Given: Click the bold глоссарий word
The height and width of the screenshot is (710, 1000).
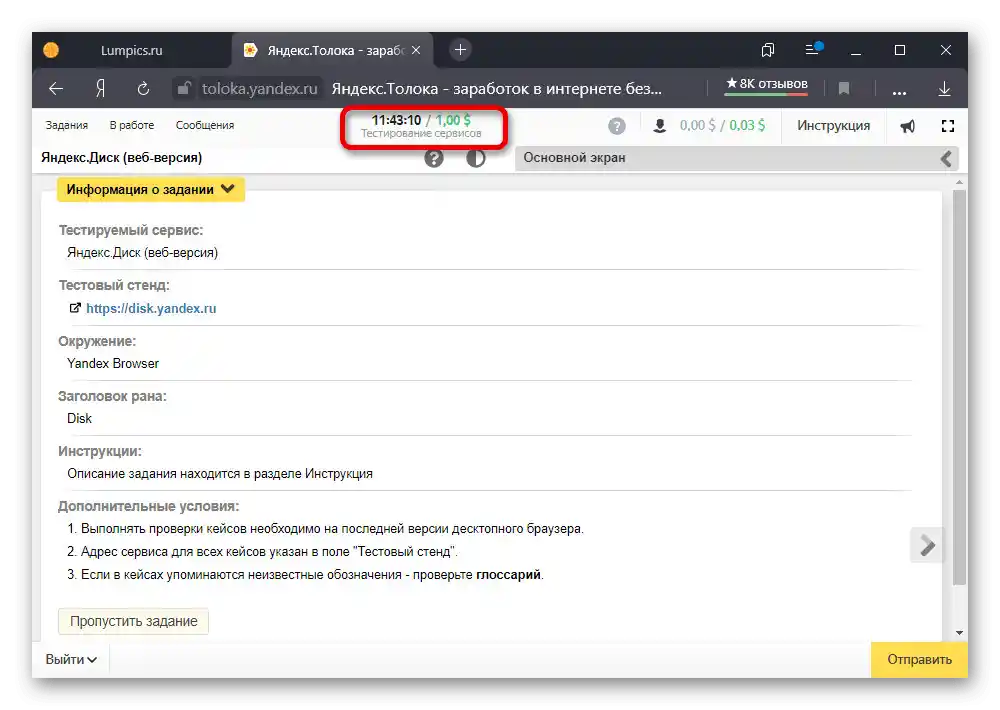Looking at the screenshot, I should pos(508,575).
